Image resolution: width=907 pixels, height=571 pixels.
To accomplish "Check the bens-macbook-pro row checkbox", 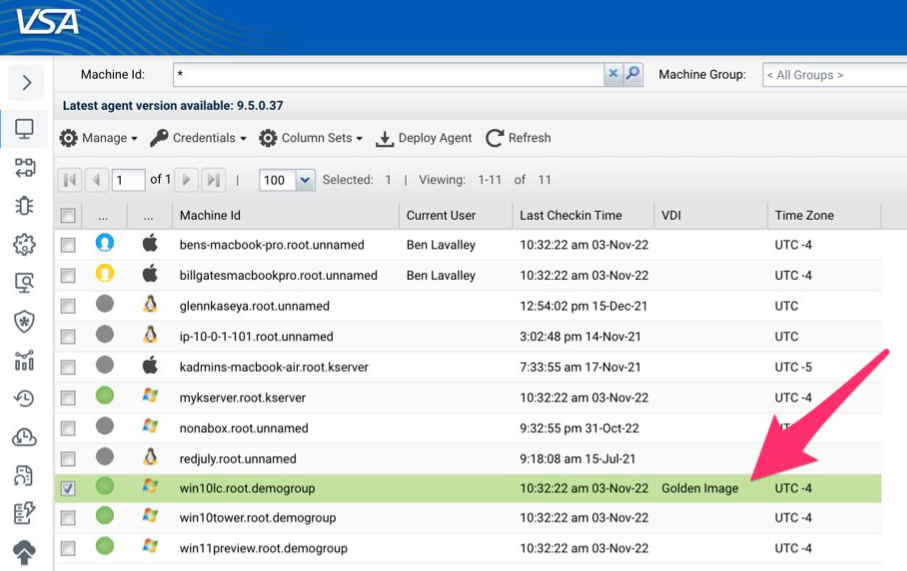I will tap(68, 245).
